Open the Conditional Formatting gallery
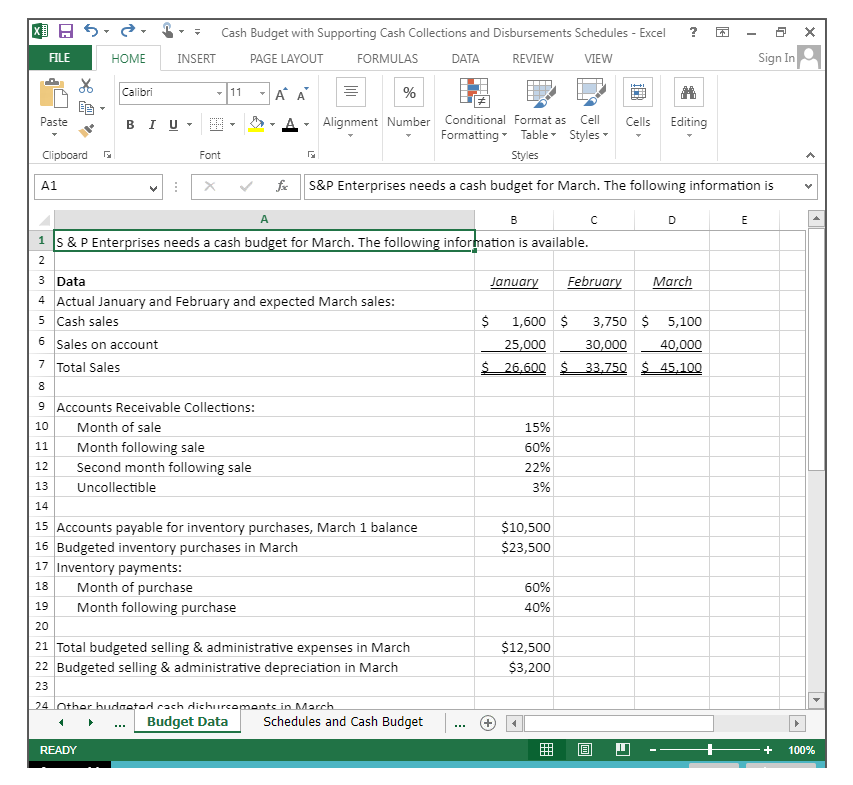Viewport: 853px width, 785px height. 474,110
